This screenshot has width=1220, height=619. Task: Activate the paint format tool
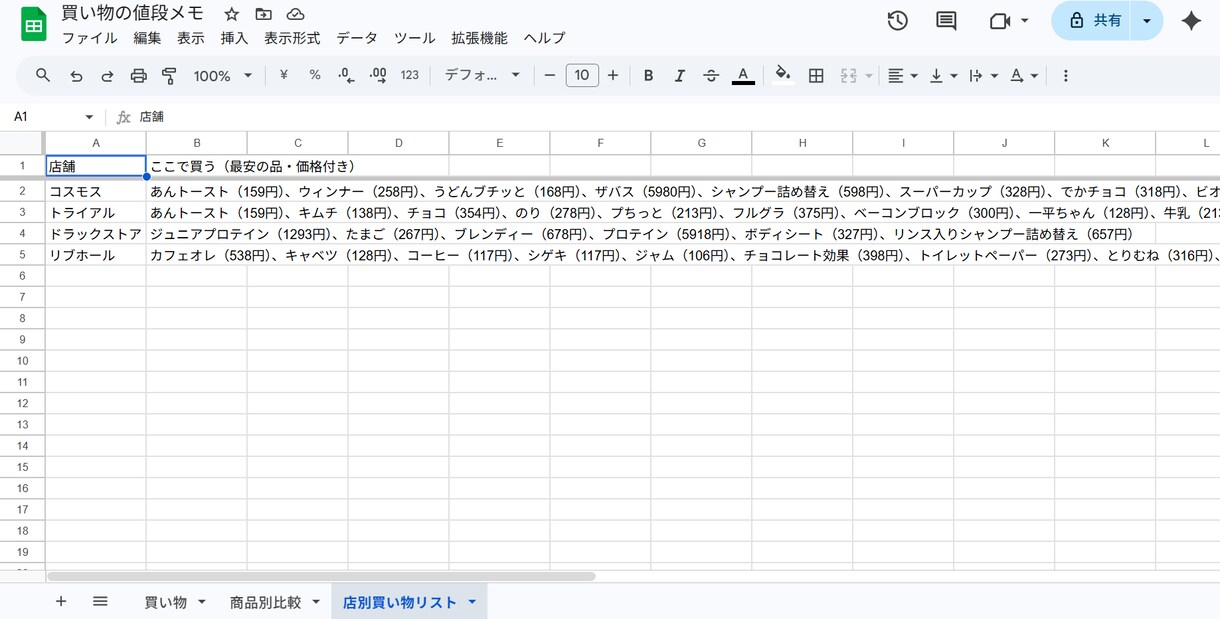click(x=169, y=75)
